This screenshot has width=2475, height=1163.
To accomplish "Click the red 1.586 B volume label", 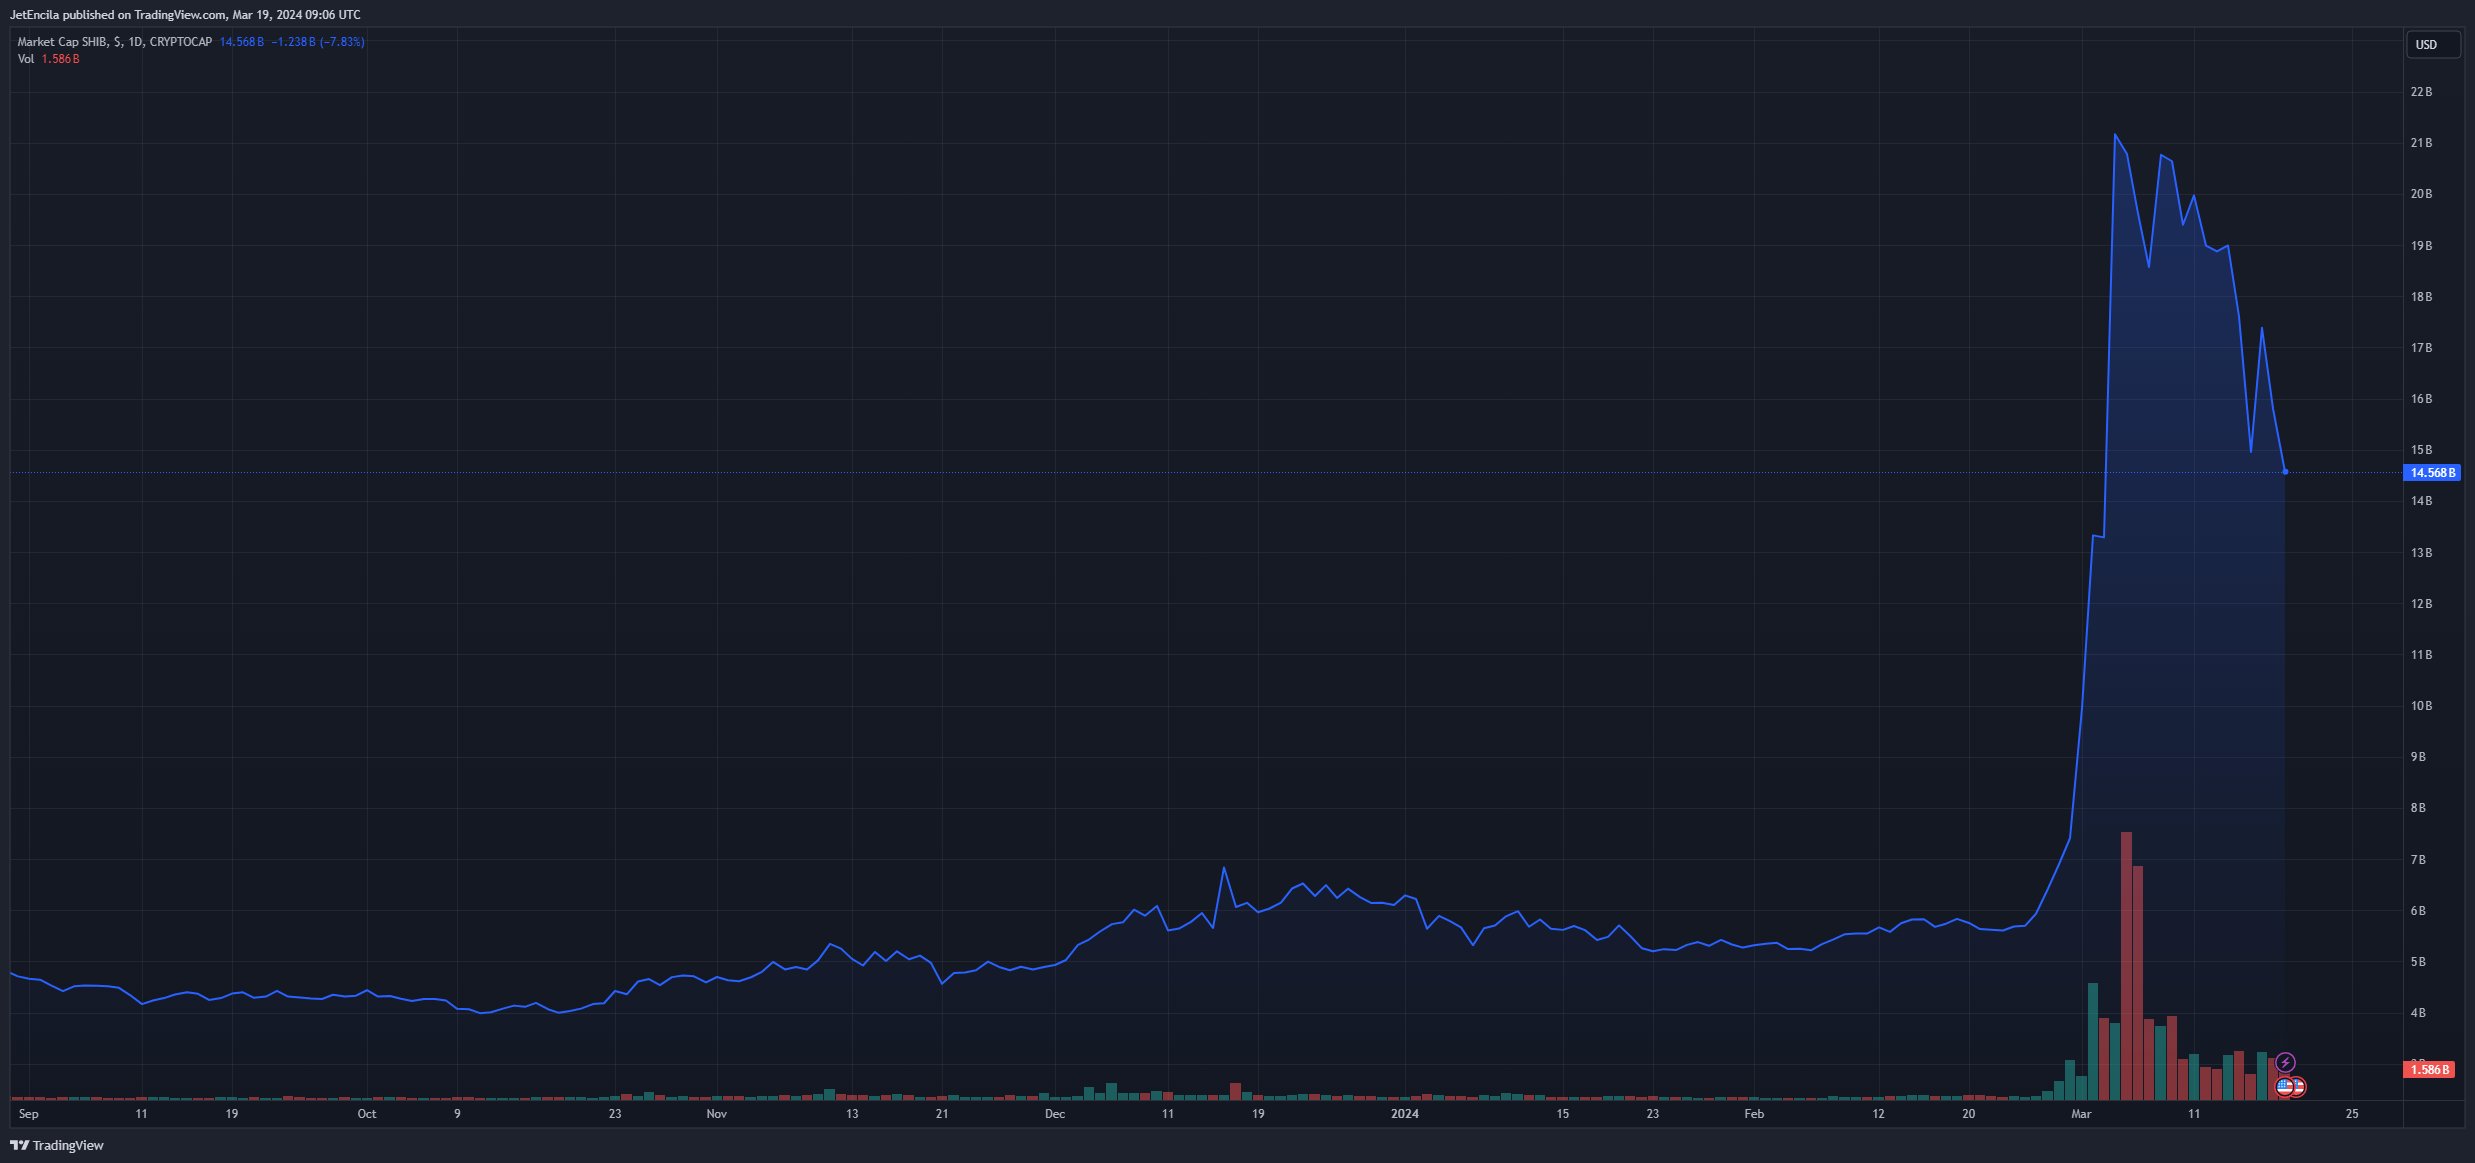I will click(x=2428, y=1069).
